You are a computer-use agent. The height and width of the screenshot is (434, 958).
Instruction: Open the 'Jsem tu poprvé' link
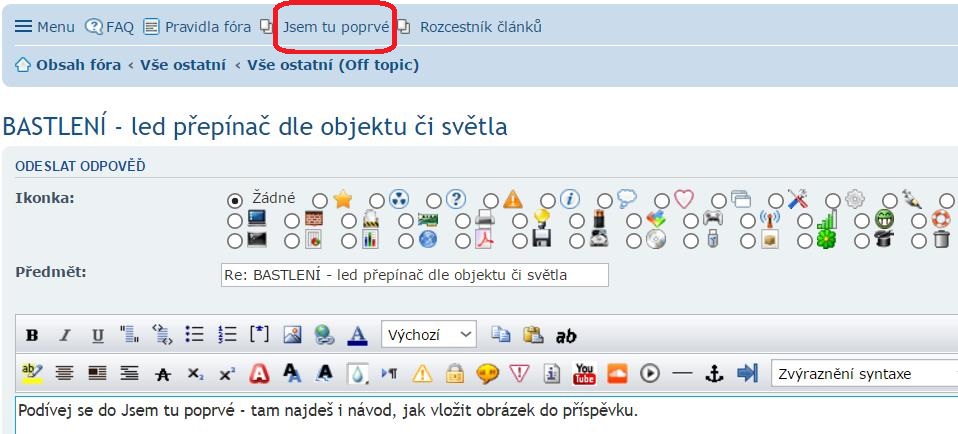(336, 27)
